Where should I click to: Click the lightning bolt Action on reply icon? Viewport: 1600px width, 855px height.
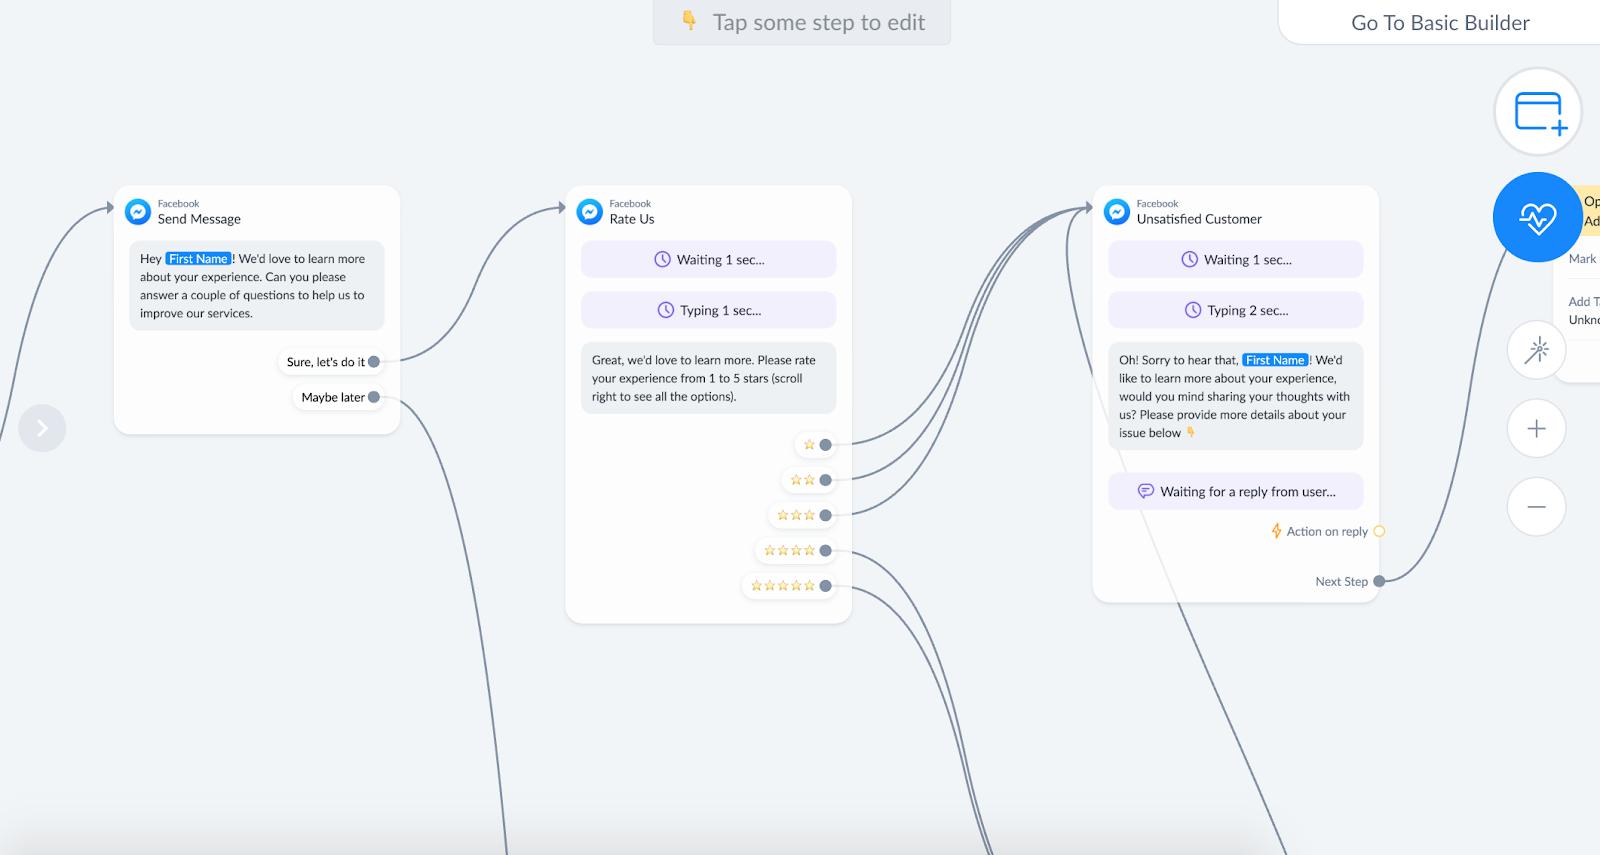coord(1276,531)
